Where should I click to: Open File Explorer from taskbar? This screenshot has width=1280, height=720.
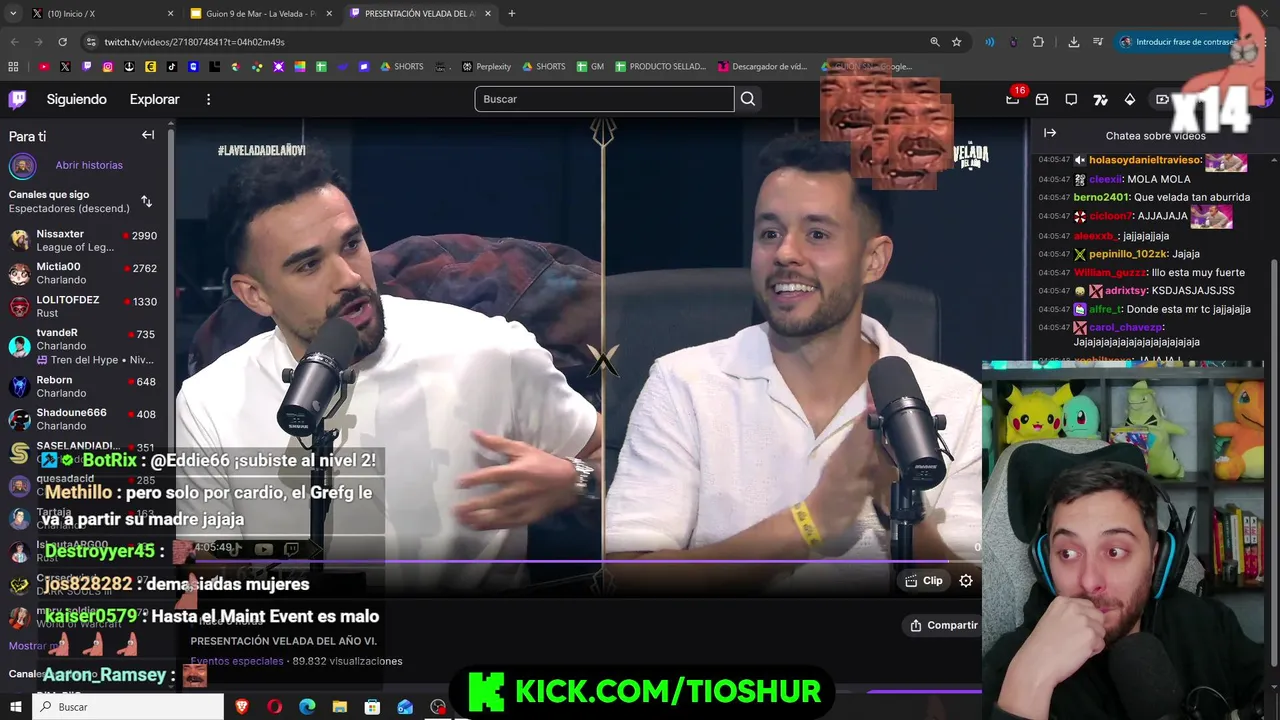[x=340, y=707]
